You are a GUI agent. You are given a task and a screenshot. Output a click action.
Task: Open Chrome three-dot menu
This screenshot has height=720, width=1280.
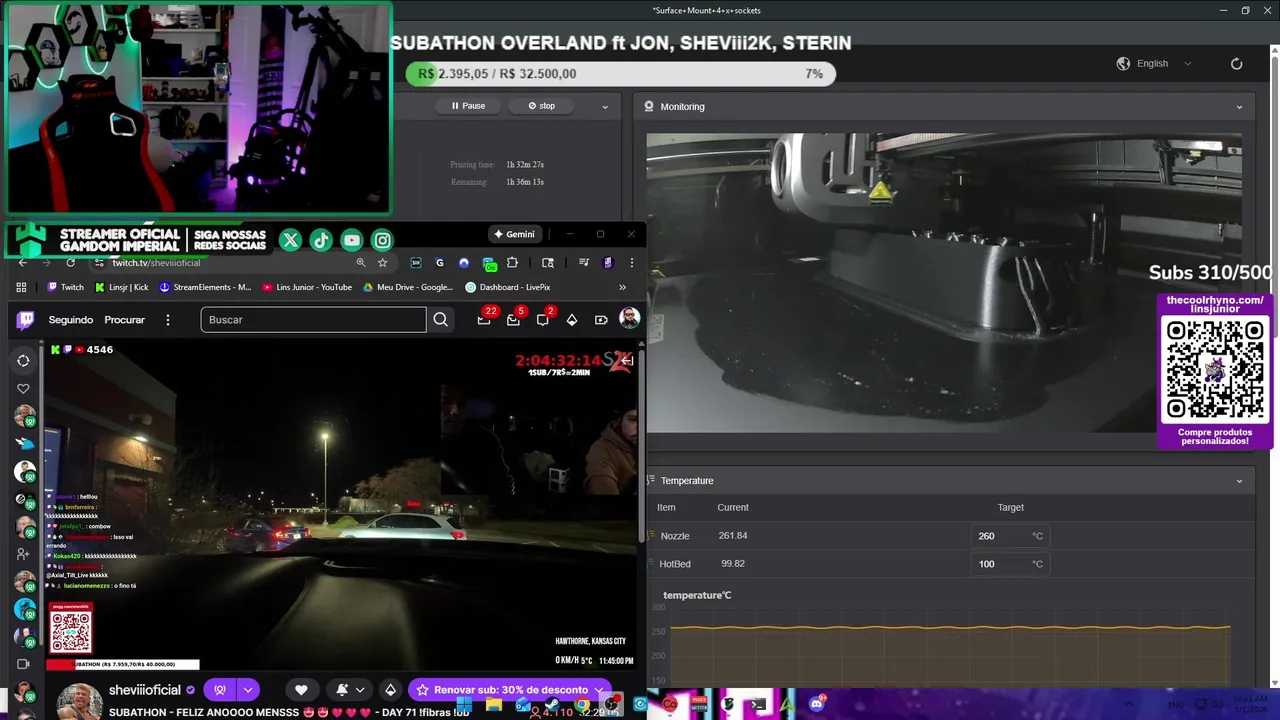coord(631,262)
